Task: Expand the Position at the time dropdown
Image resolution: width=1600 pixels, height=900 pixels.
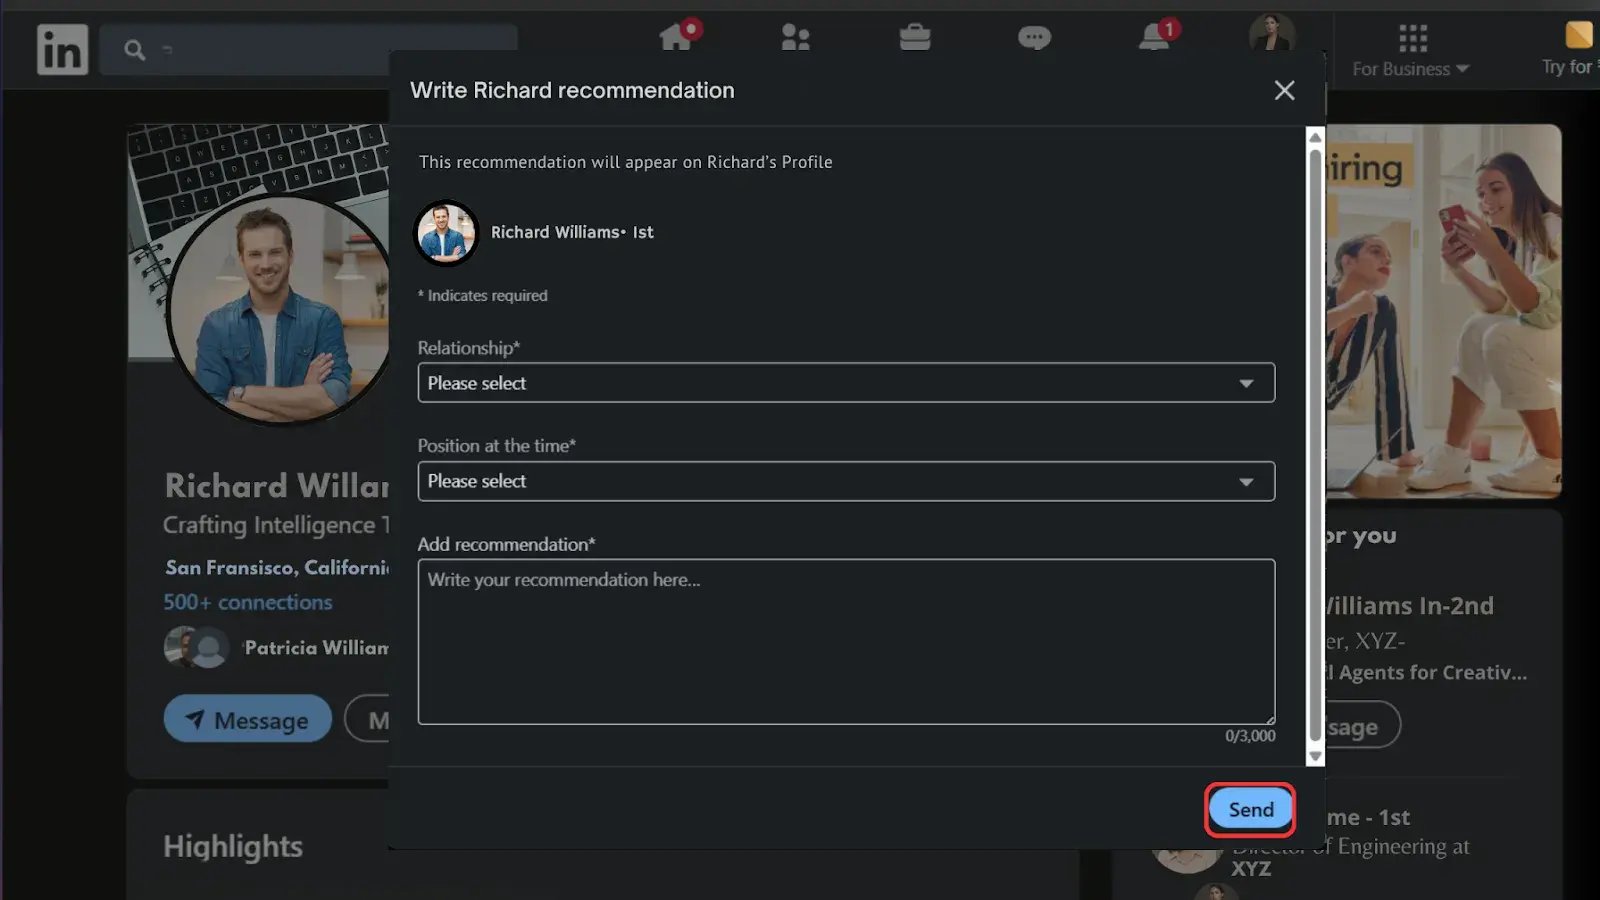Action: coord(845,481)
